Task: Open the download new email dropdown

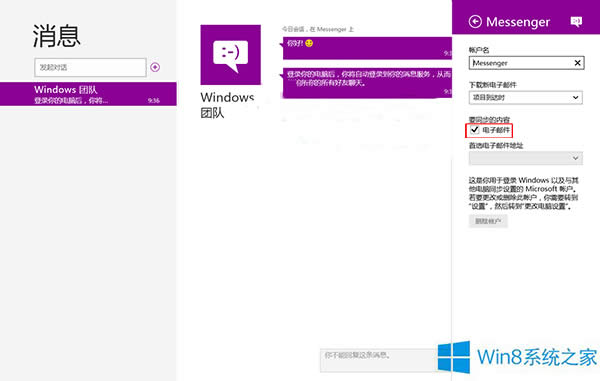Action: pos(526,98)
